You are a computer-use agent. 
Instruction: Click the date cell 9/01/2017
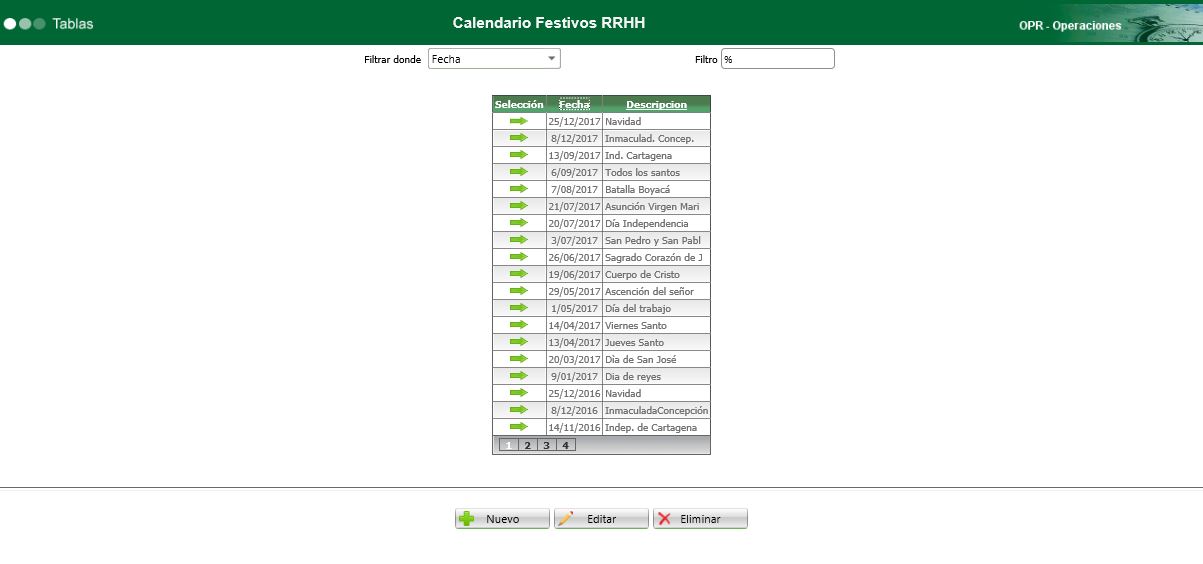coord(574,376)
